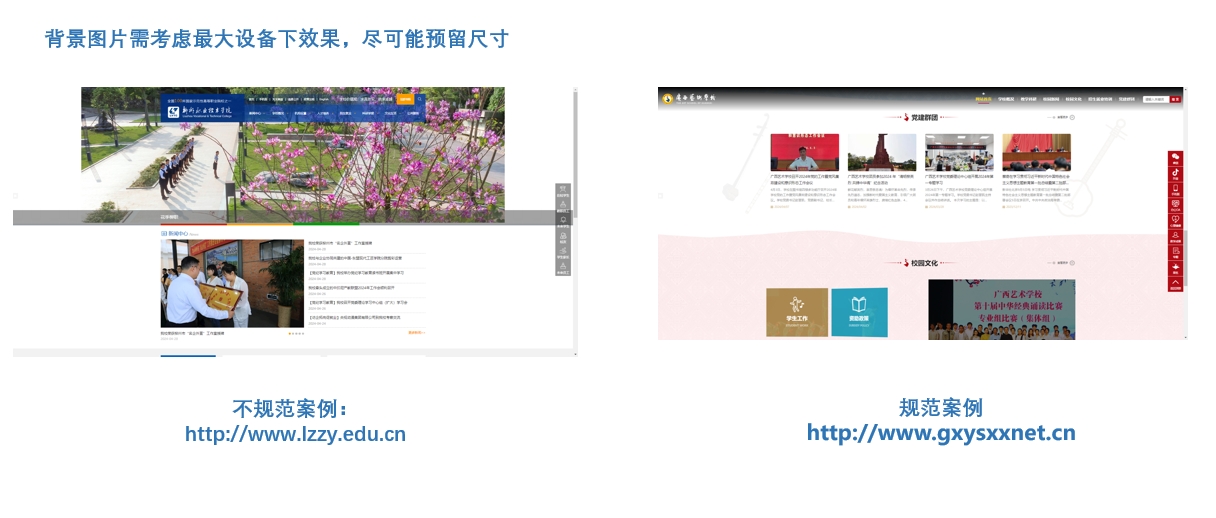Click the magnifier search icon in blue header

click(x=420, y=99)
